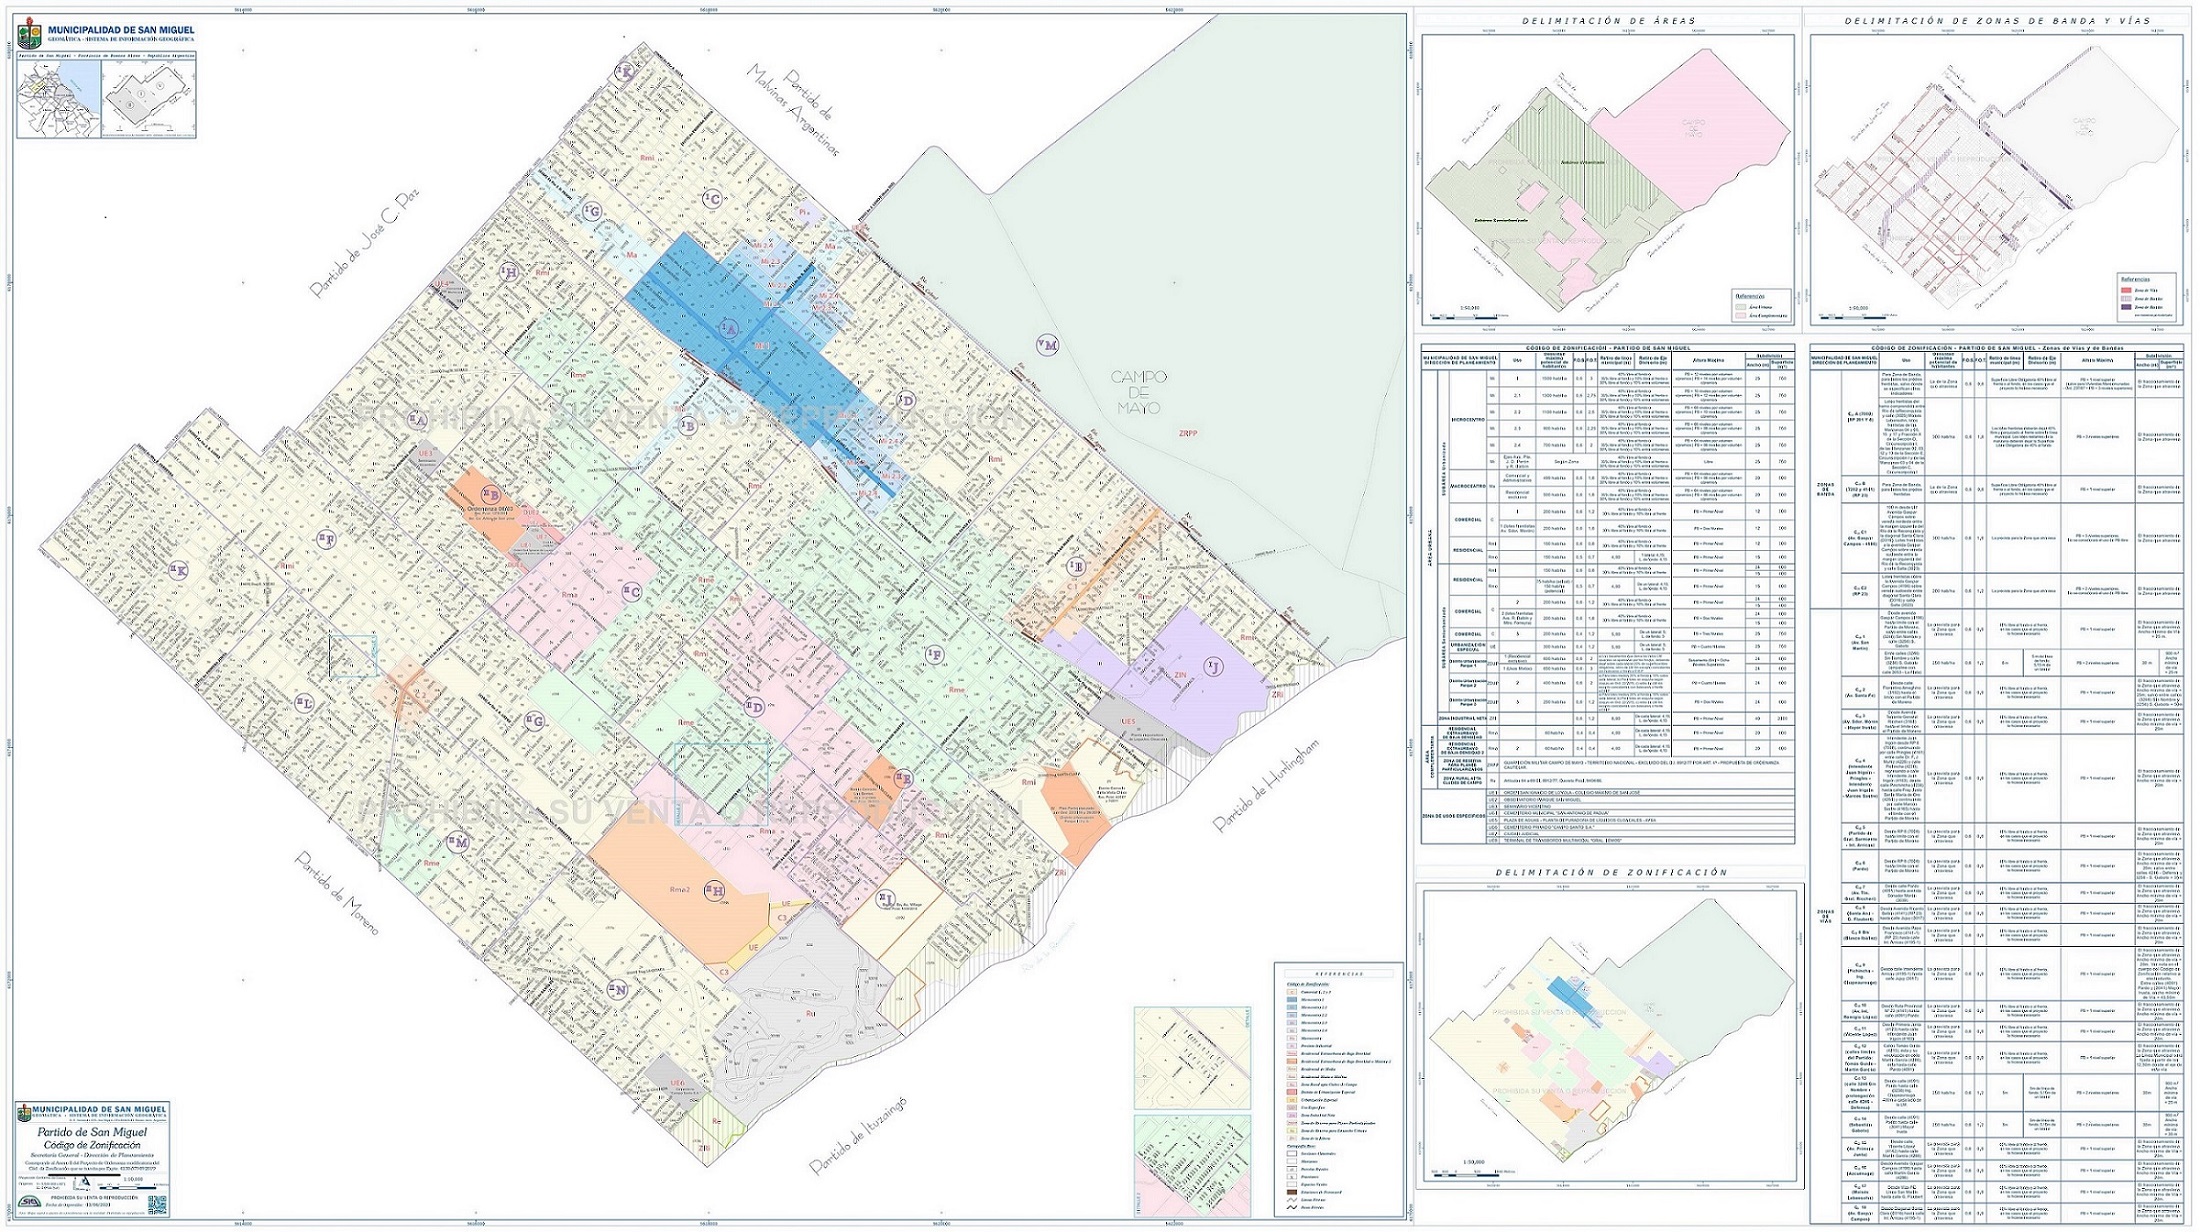Click the Microcentro 1 blue legend swatch

[1294, 1000]
